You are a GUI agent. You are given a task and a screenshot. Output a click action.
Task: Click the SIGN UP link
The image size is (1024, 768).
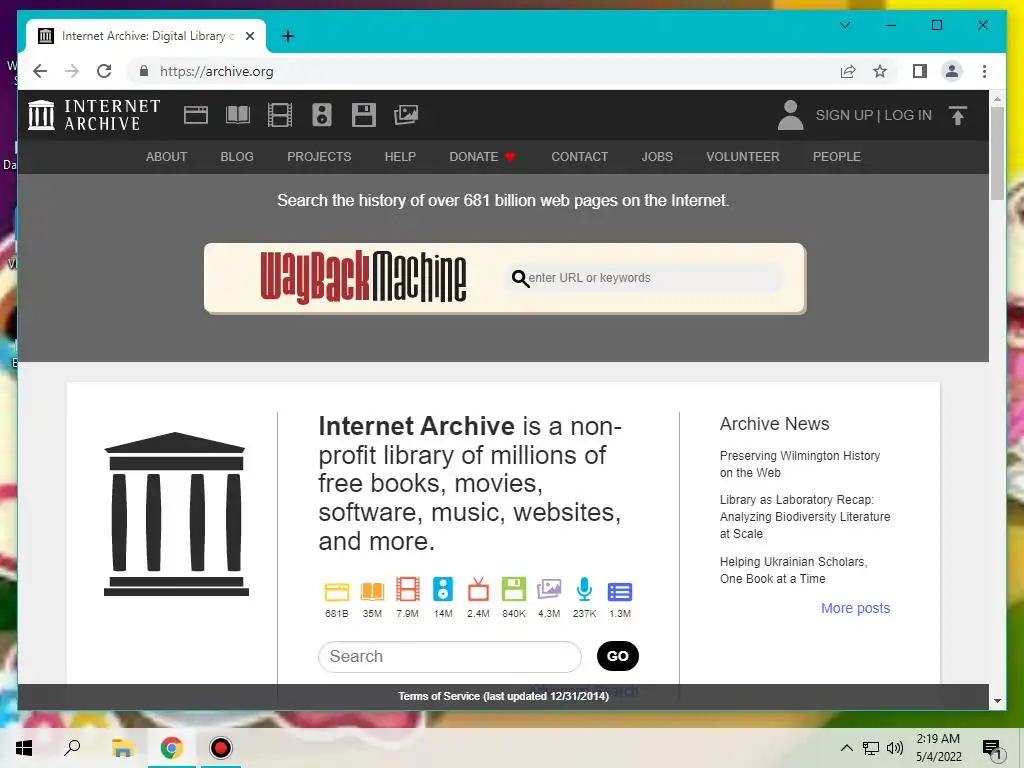(x=844, y=115)
